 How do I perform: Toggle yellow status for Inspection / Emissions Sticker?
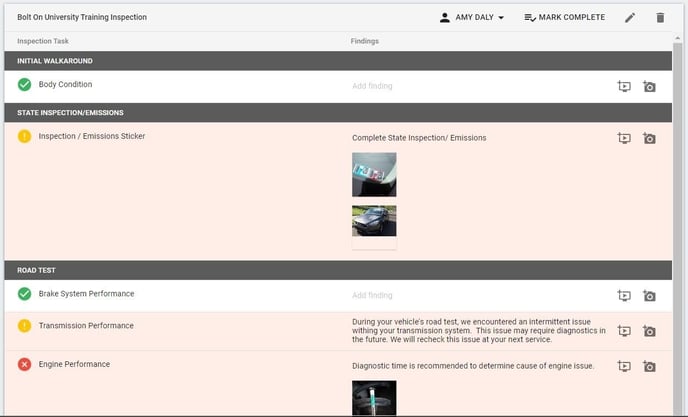tap(25, 136)
